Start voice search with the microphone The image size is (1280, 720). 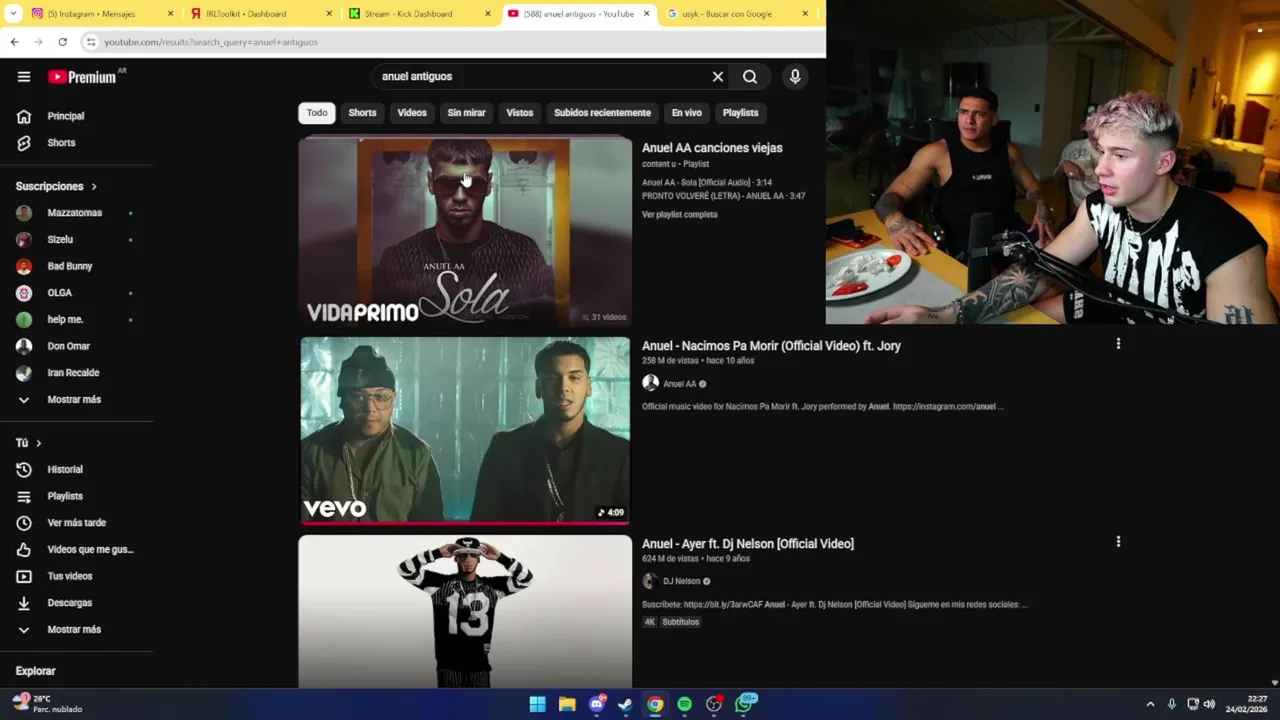coord(795,76)
